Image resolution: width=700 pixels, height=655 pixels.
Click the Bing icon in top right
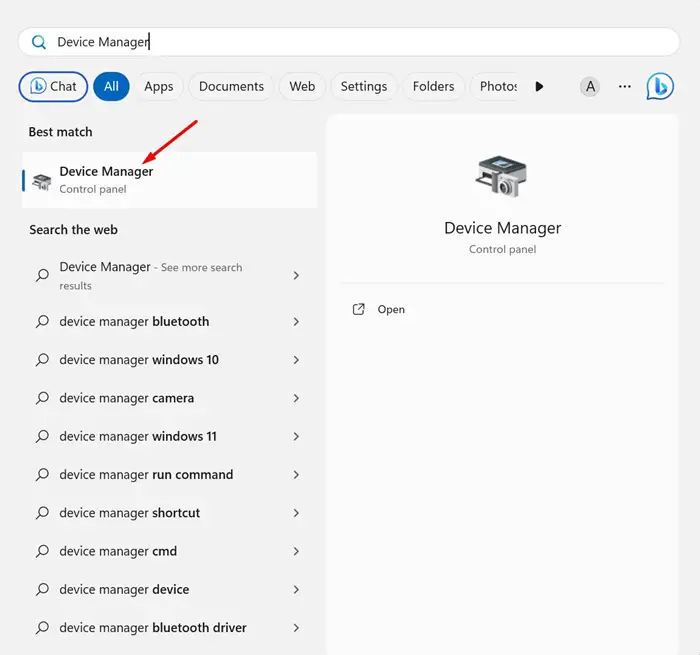pyautogui.click(x=660, y=86)
